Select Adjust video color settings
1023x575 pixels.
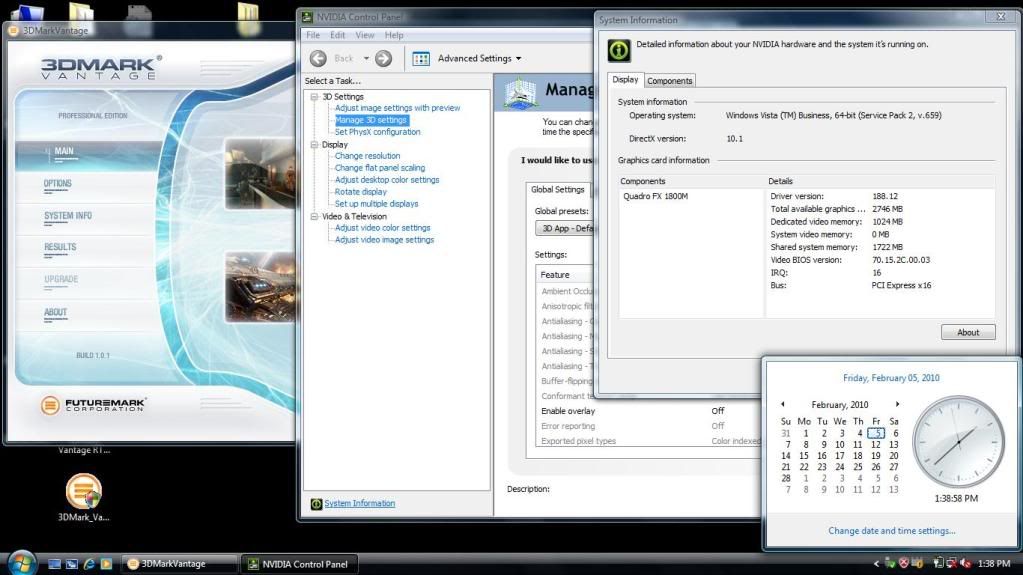(382, 228)
